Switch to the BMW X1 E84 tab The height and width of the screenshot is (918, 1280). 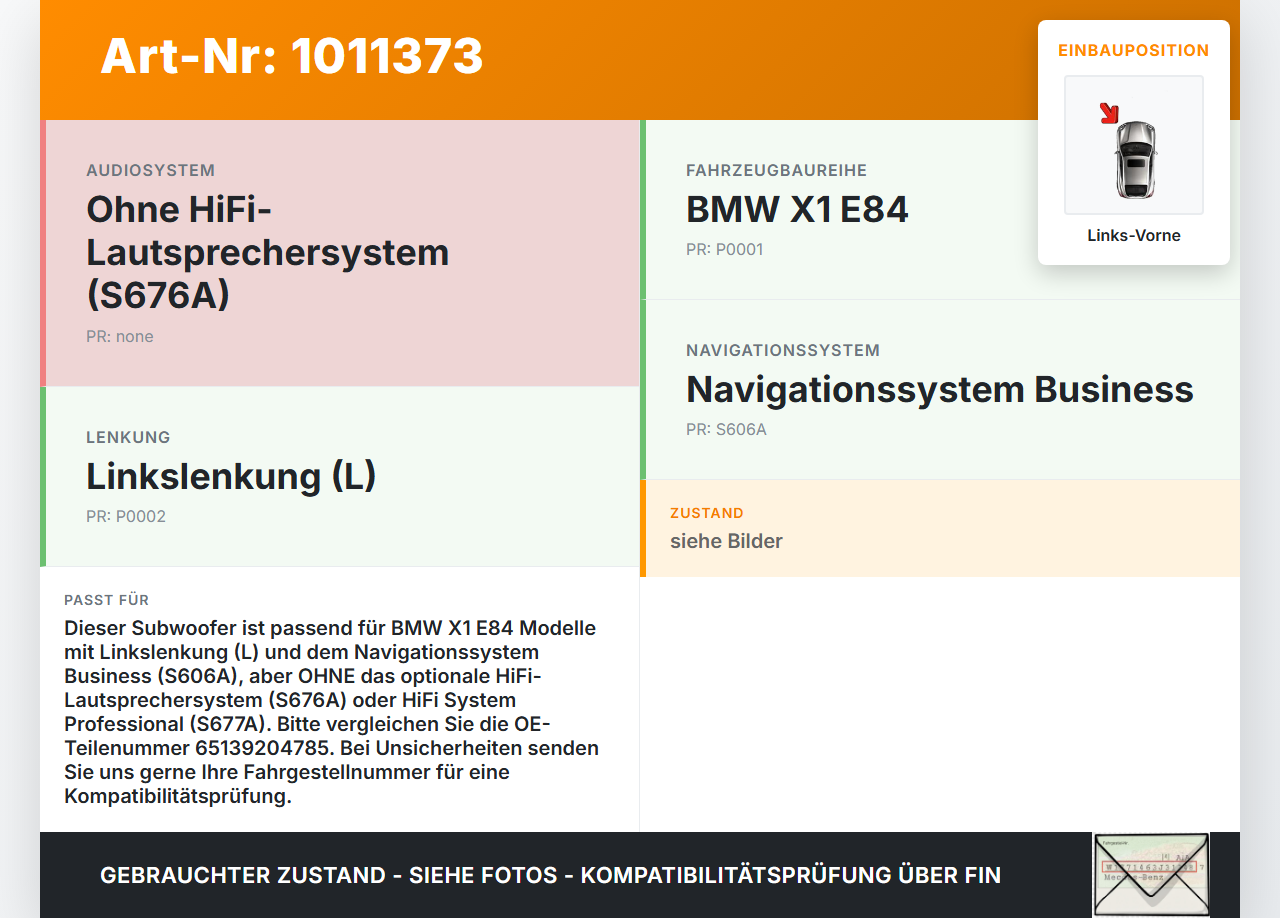click(x=797, y=210)
